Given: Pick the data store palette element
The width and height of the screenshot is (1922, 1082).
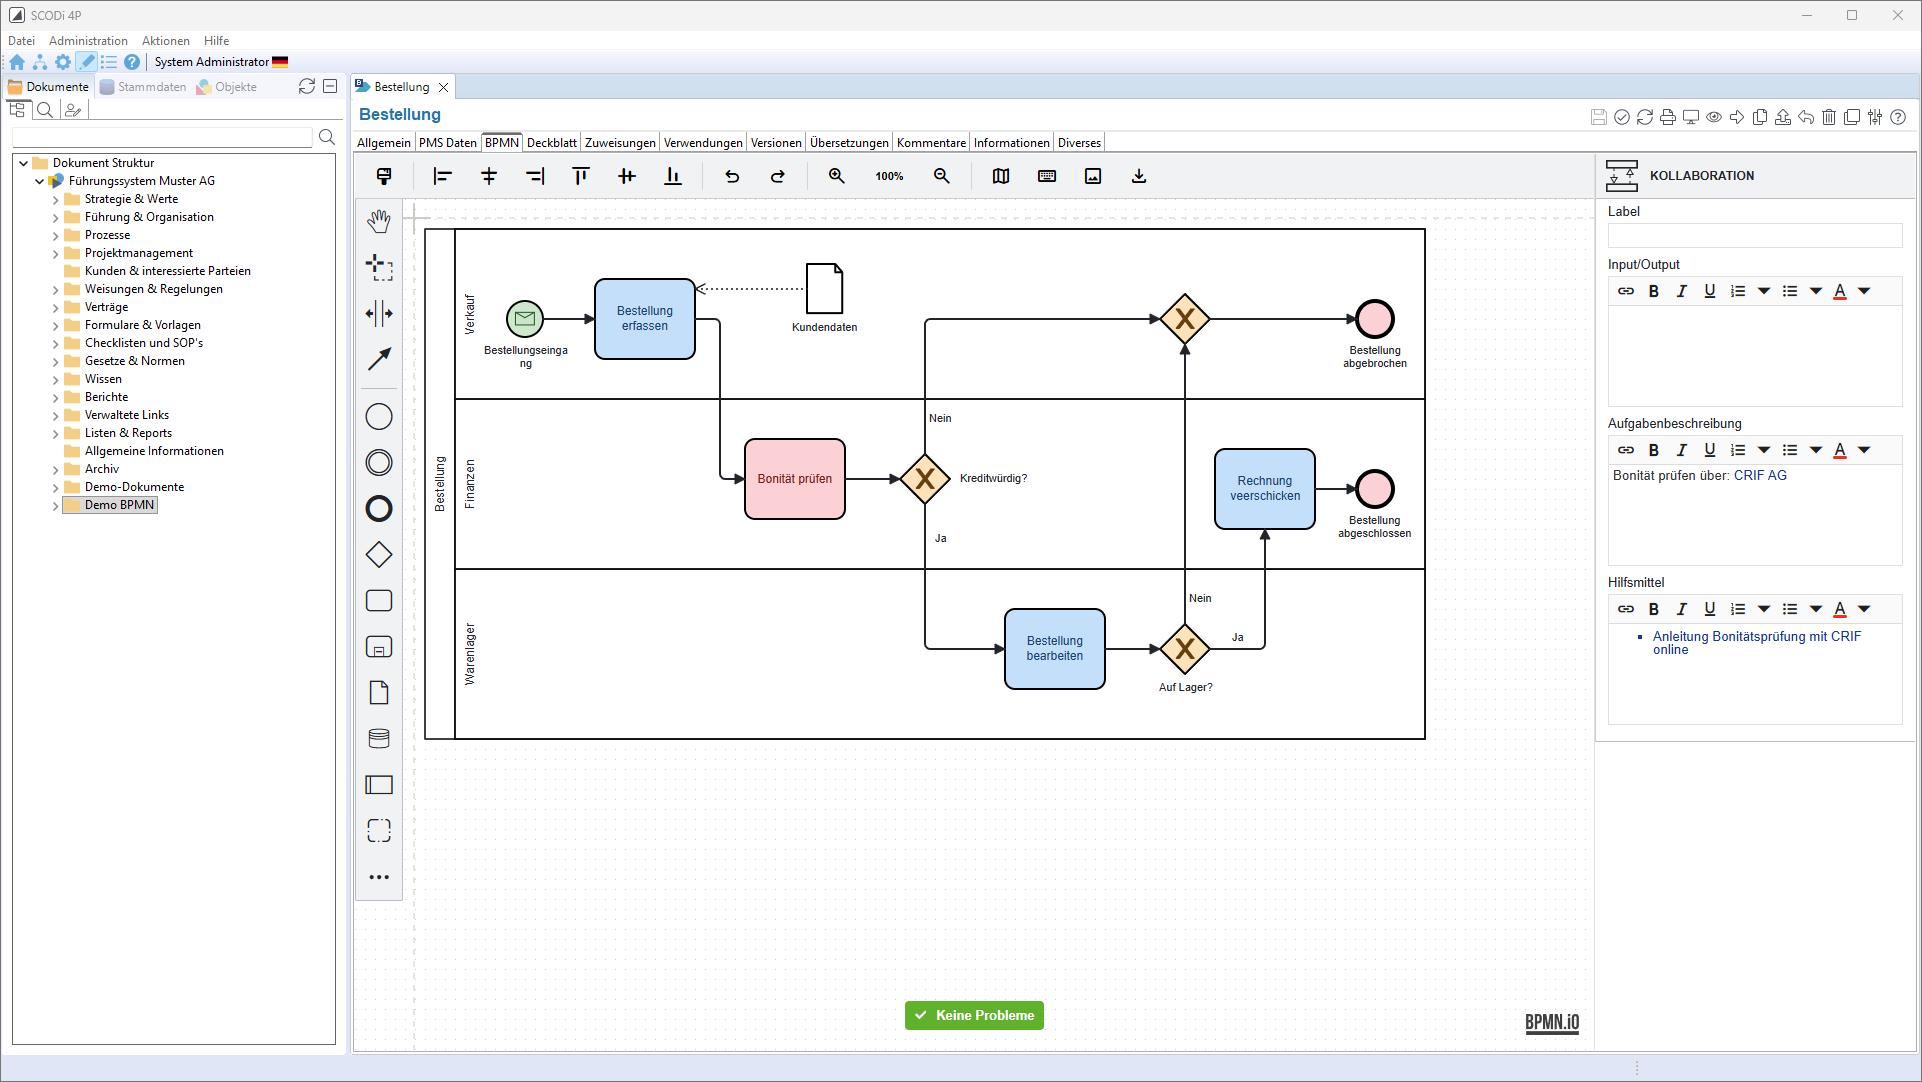Looking at the screenshot, I should point(379,739).
